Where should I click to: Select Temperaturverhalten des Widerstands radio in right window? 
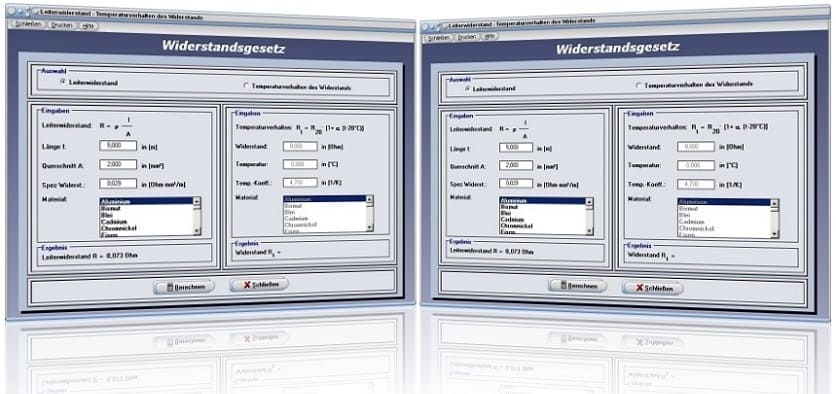(638, 85)
